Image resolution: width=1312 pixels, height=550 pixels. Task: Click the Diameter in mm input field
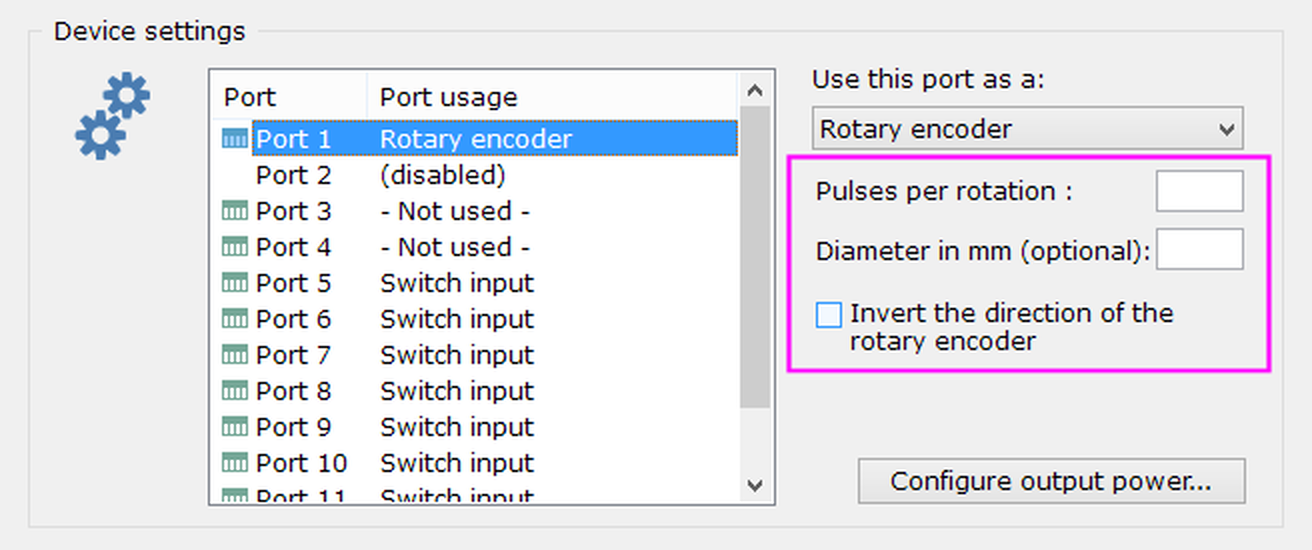pos(1199,249)
